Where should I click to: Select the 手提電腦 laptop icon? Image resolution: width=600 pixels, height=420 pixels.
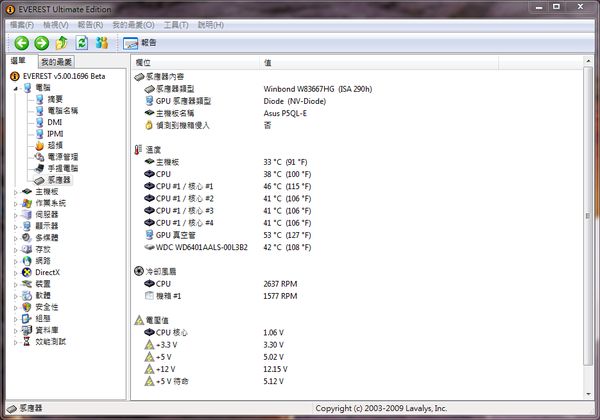coord(39,168)
